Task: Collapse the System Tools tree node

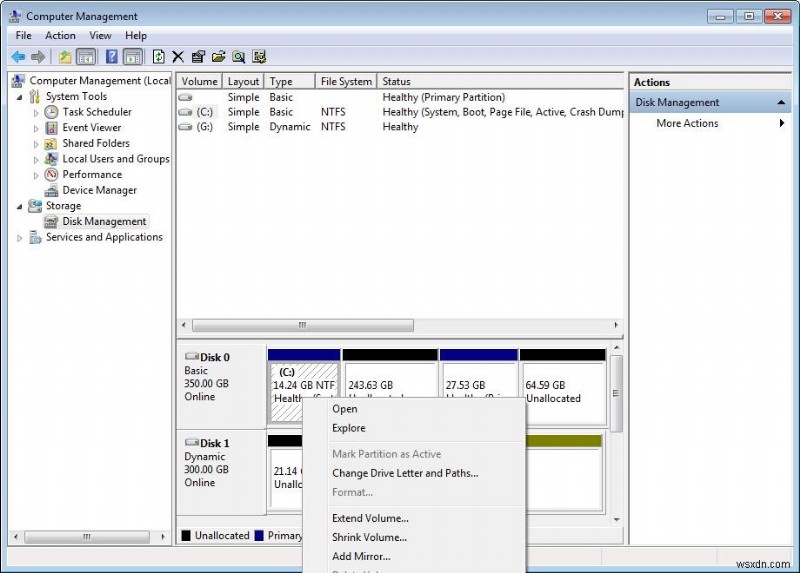Action: click(20, 97)
